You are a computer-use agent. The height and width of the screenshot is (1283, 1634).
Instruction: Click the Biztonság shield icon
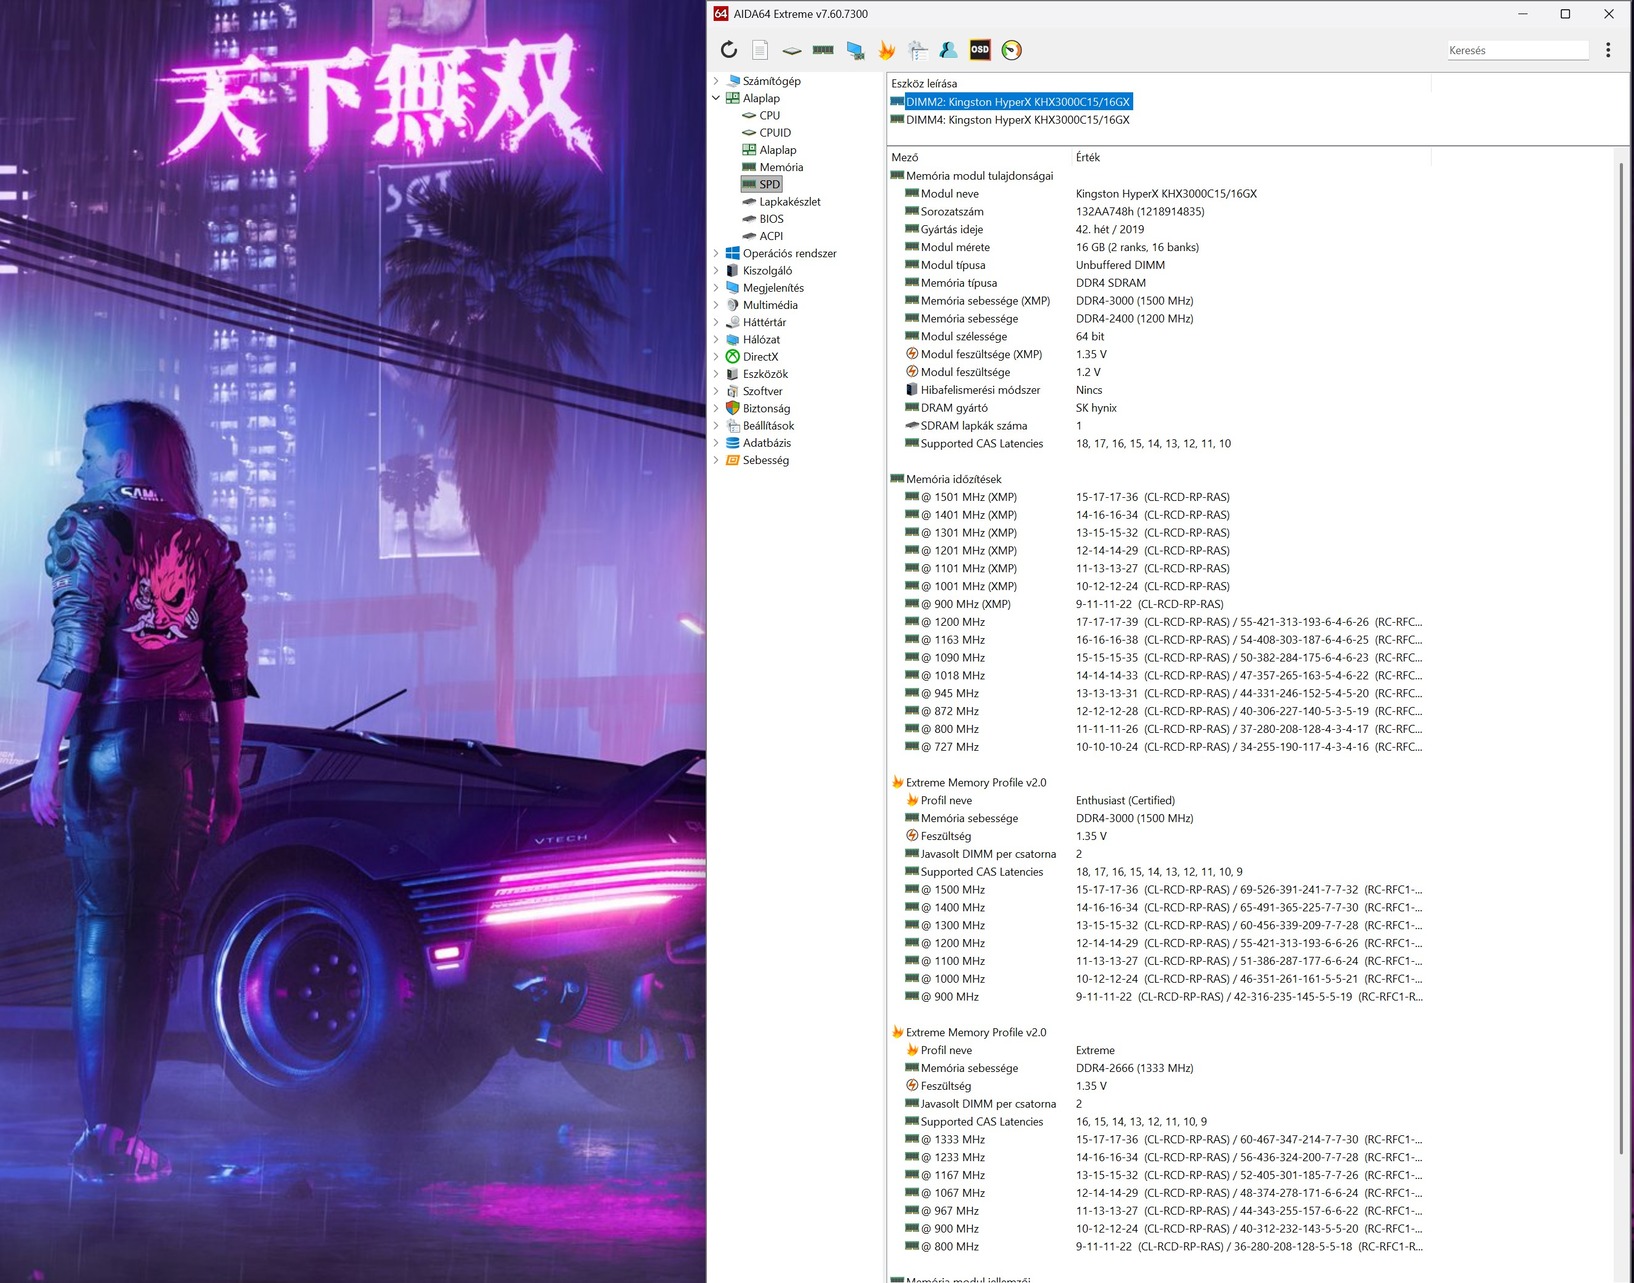733,408
